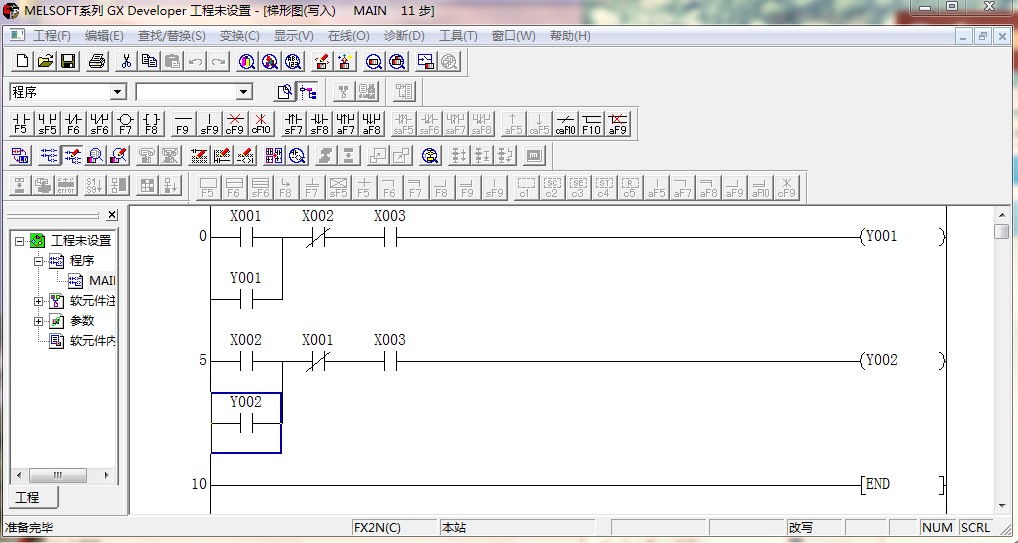Click the print icon
This screenshot has width=1018, height=543.
(x=97, y=61)
